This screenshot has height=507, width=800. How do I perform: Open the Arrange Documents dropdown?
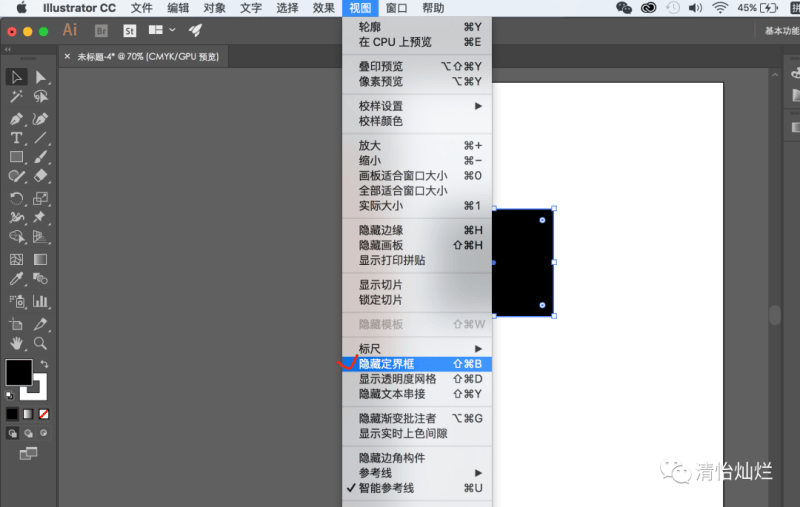click(x=162, y=30)
